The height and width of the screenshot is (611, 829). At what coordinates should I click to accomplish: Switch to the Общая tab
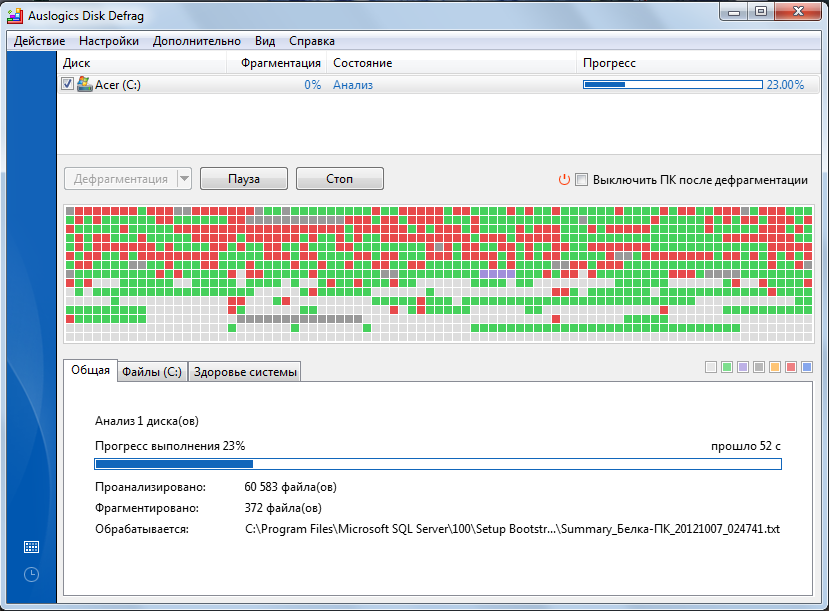(x=90, y=370)
